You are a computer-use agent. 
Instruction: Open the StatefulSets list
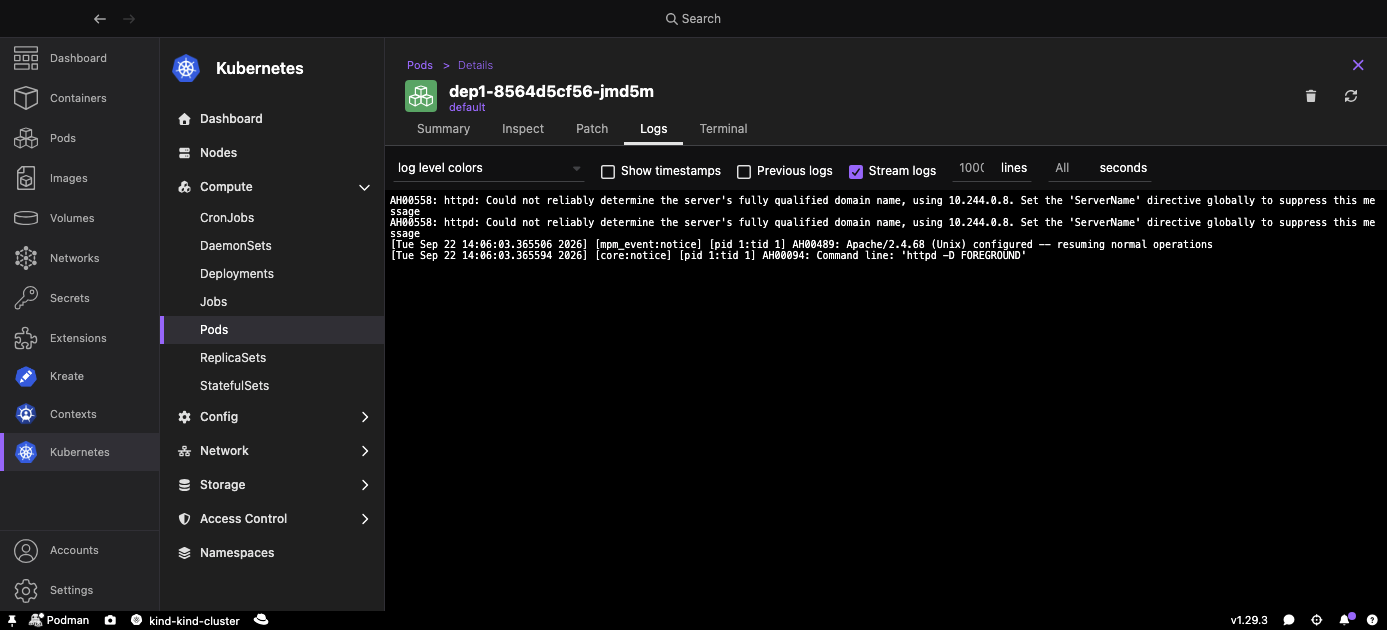coord(272,386)
